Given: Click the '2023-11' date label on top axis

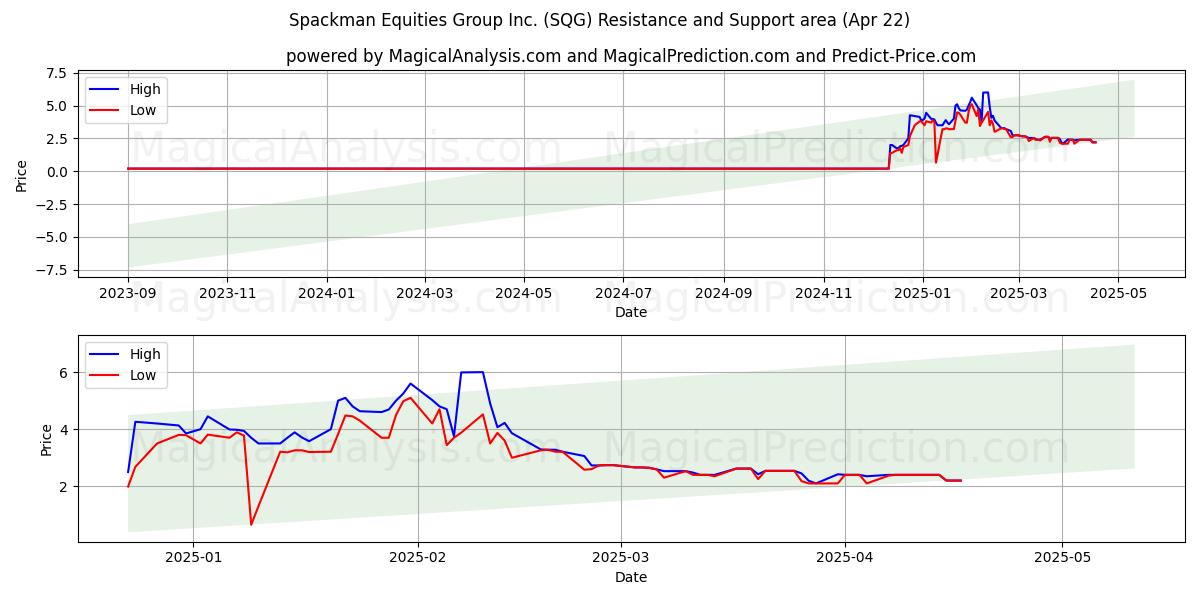Looking at the screenshot, I should pos(226,293).
